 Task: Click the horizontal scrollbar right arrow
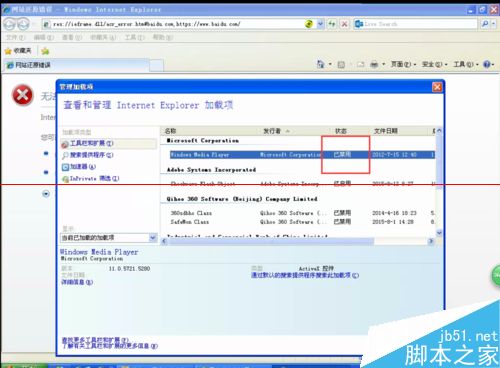click(x=431, y=241)
